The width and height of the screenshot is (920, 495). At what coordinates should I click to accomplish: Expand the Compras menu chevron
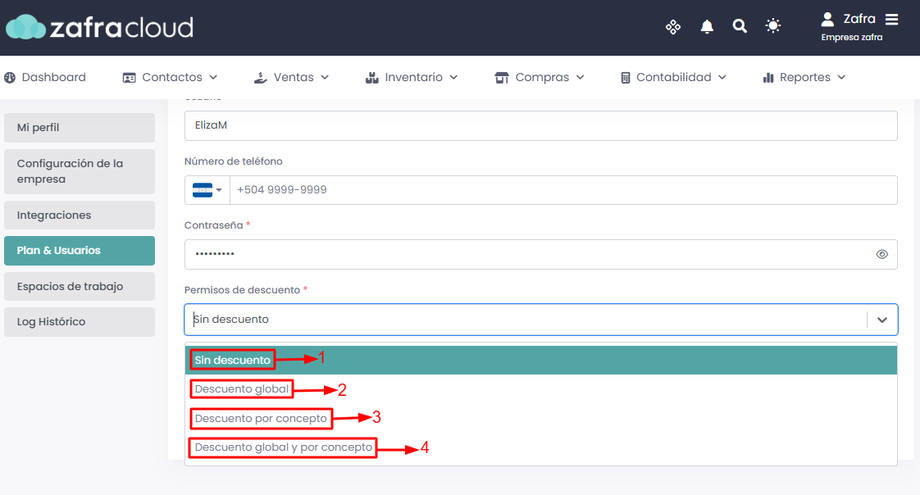click(580, 77)
